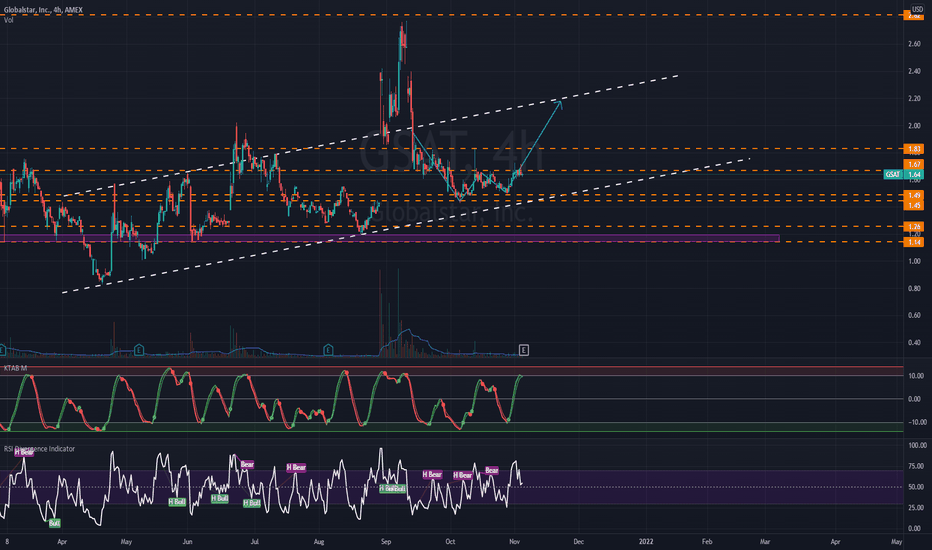Click the orange 1.67 price level label
Image resolution: width=932 pixels, height=550 pixels.
point(914,164)
